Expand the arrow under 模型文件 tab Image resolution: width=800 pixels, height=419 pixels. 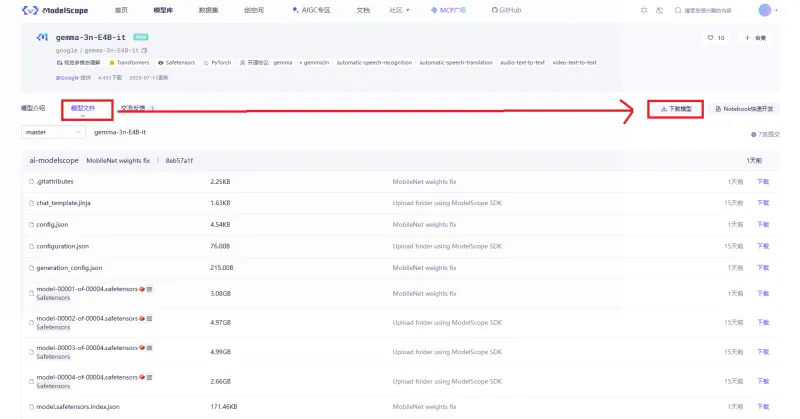(83, 115)
